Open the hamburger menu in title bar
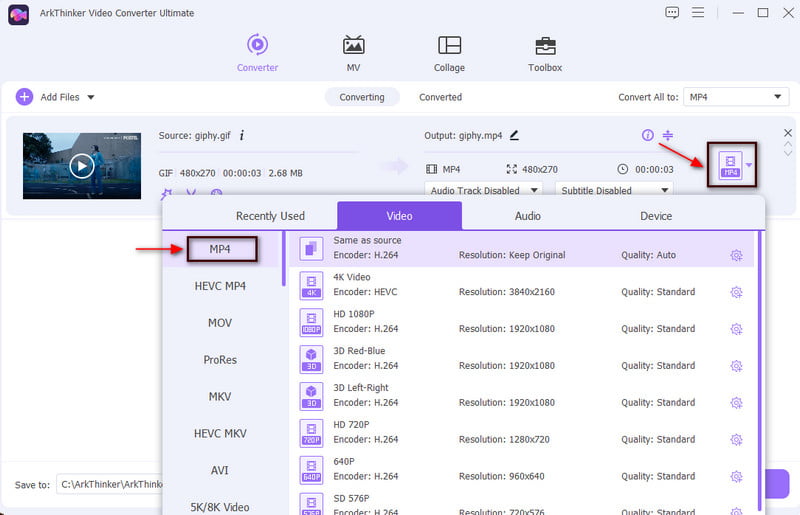This screenshot has width=800, height=515. 697,12
